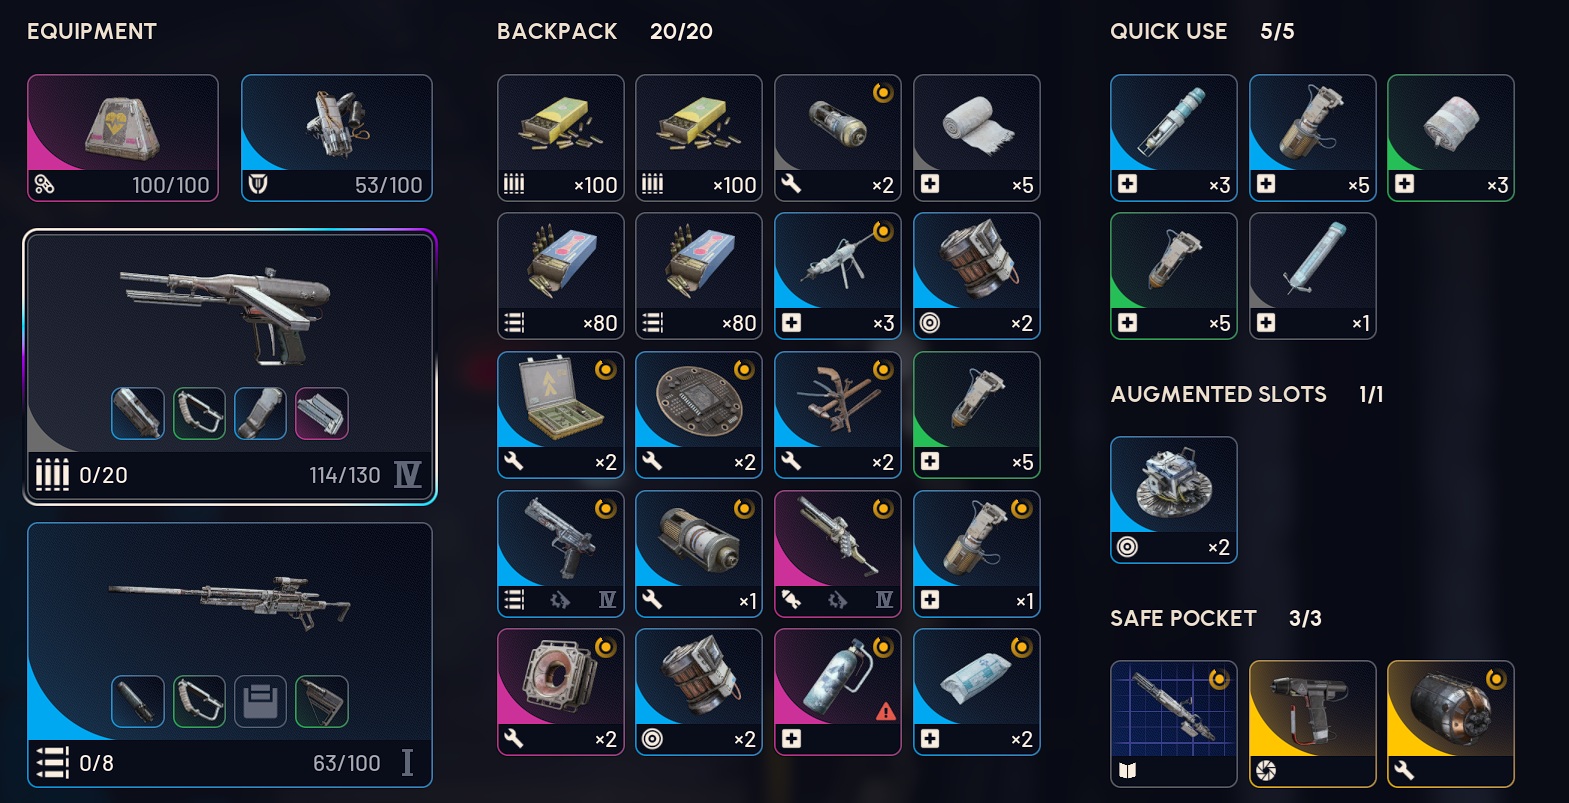Select the bandage roll stack ×5 in backpack
1569x803 pixels.
point(977,138)
